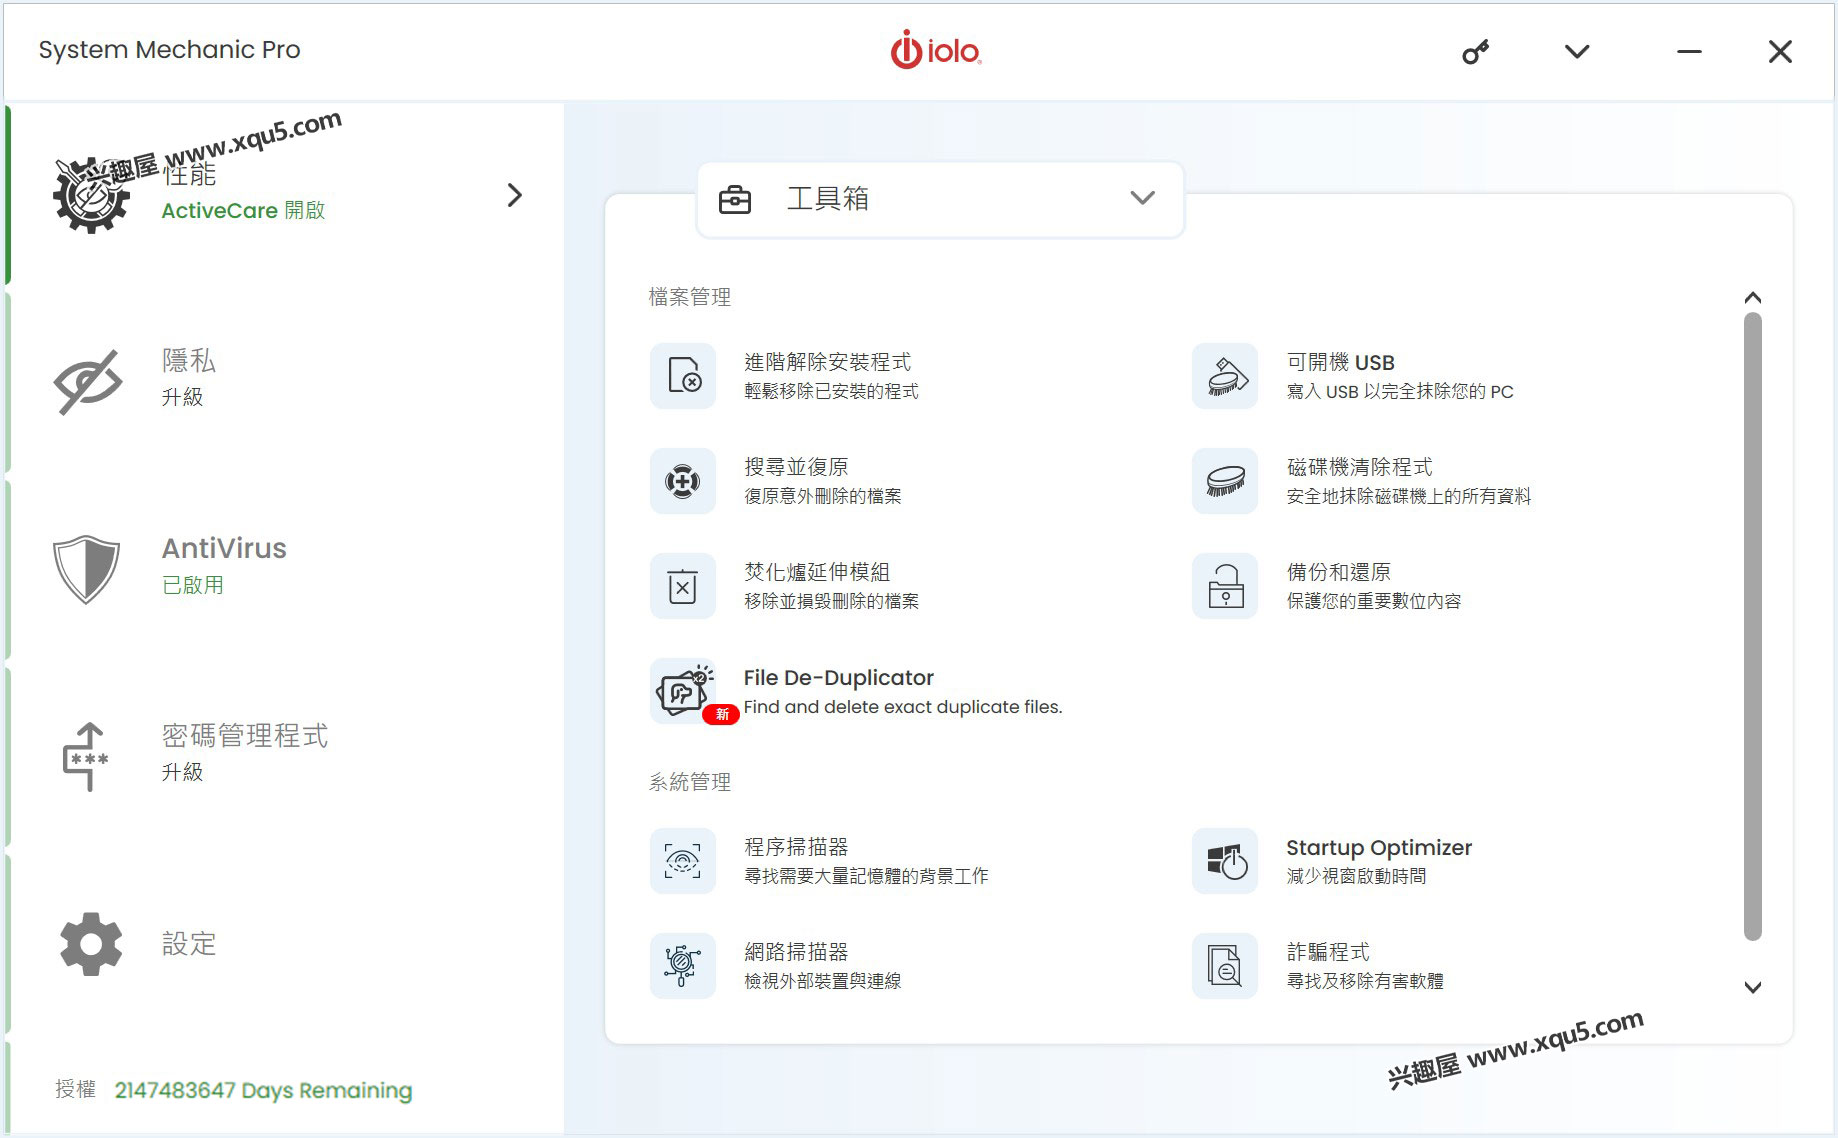
Task: Click the scrollbar down arrow in toolbox
Action: click(1752, 988)
